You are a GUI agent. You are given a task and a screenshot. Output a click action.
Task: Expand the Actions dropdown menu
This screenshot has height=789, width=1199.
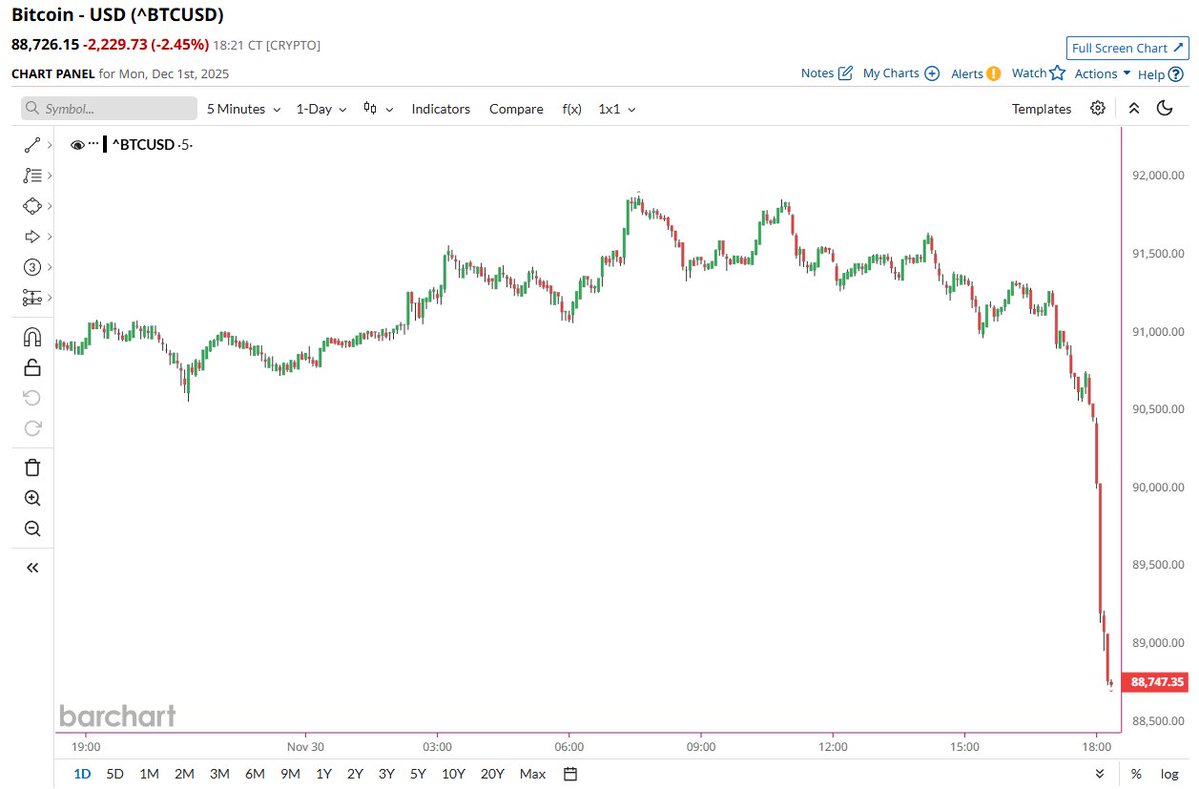1098,73
